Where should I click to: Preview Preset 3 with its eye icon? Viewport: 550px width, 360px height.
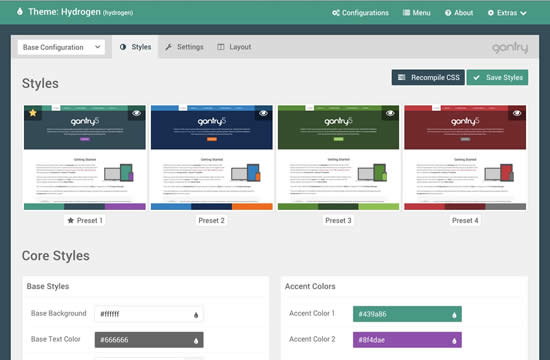pyautogui.click(x=390, y=113)
